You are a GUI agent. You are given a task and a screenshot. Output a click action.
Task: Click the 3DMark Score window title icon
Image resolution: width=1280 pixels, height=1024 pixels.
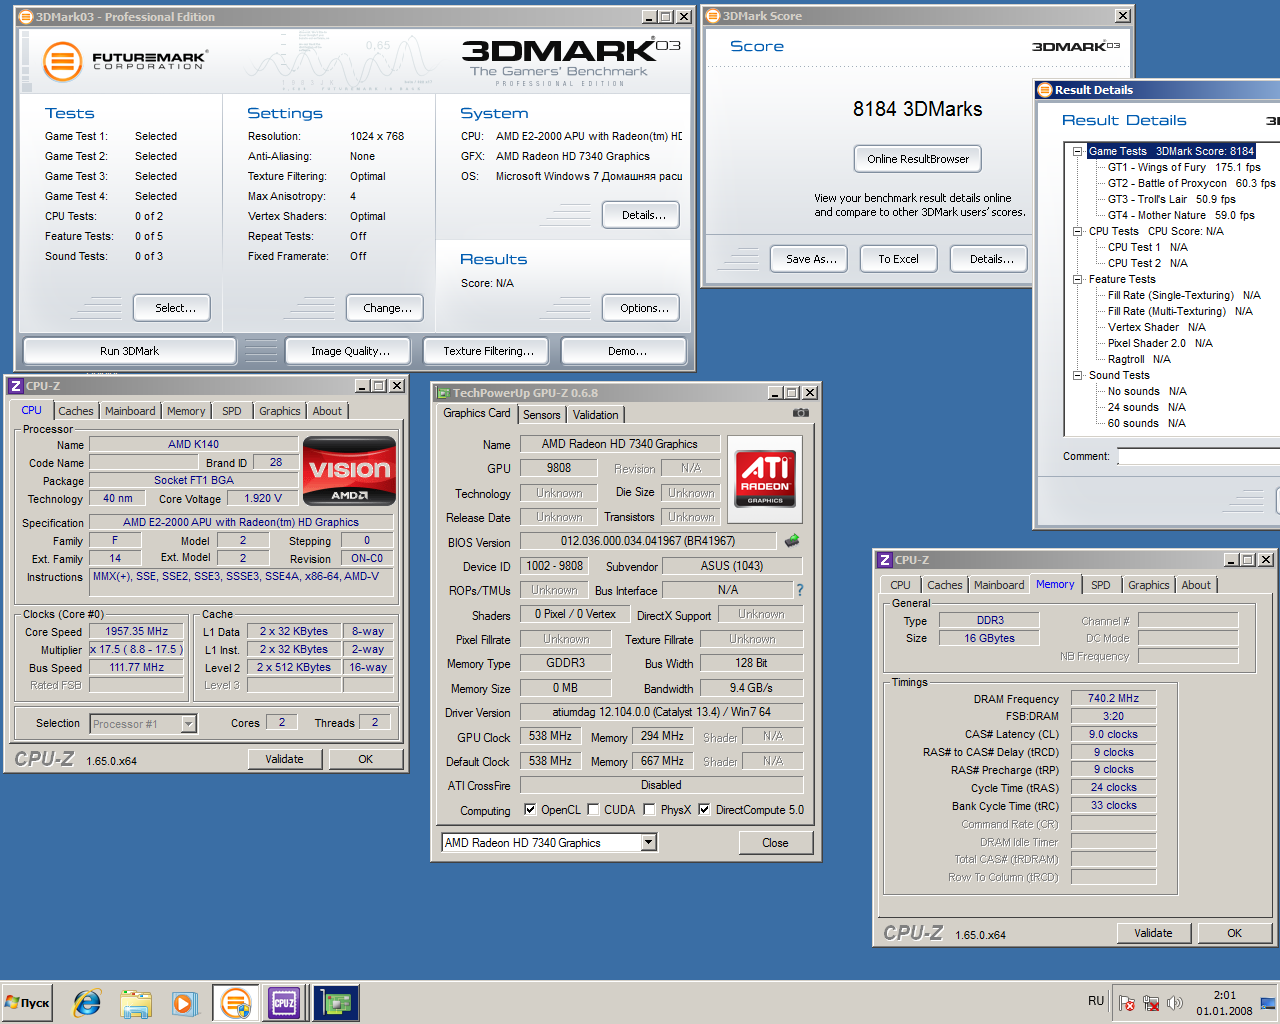click(713, 16)
